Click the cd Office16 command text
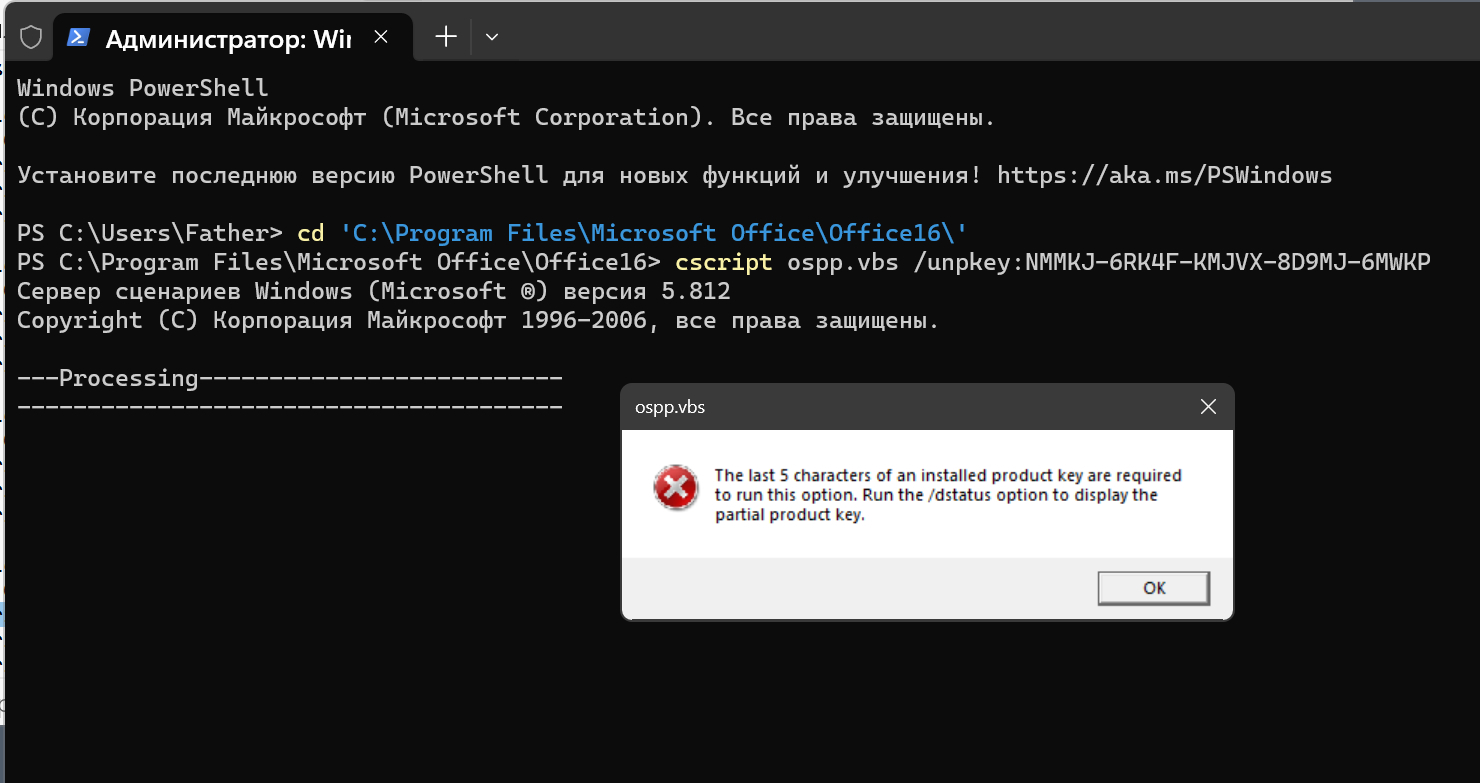1480x783 pixels. coord(632,233)
